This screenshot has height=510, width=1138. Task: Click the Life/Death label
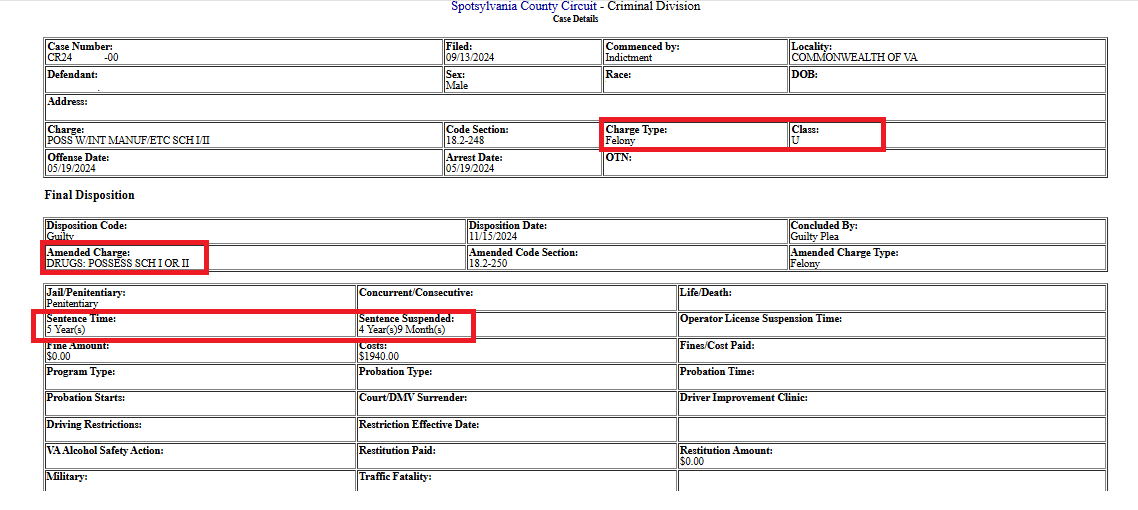705,292
